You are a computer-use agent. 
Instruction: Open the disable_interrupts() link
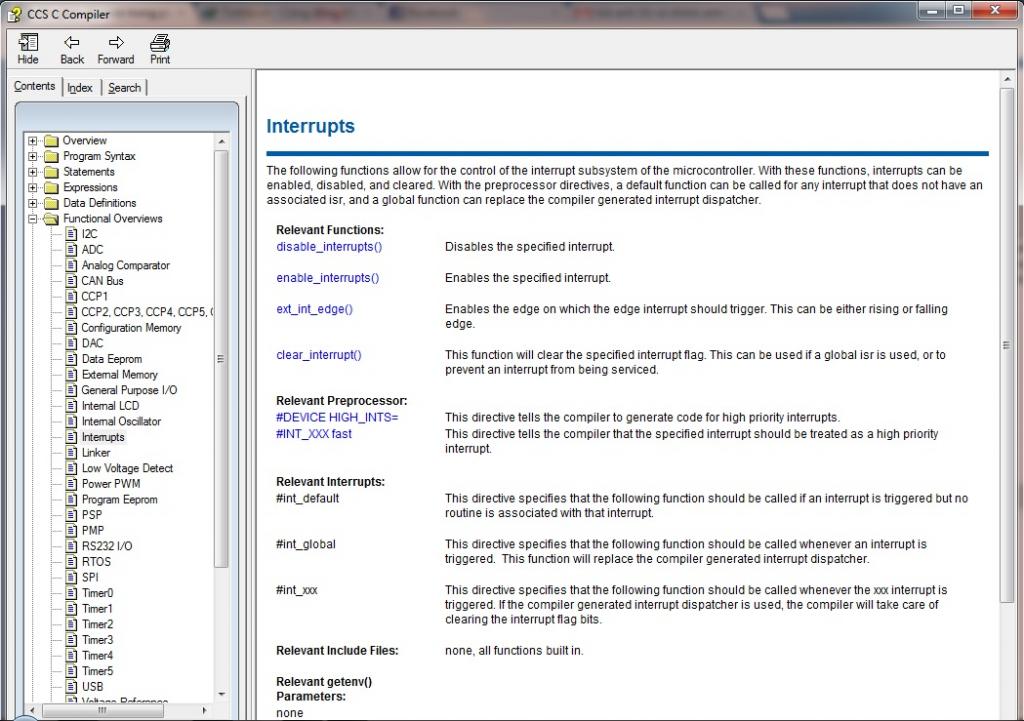click(329, 247)
